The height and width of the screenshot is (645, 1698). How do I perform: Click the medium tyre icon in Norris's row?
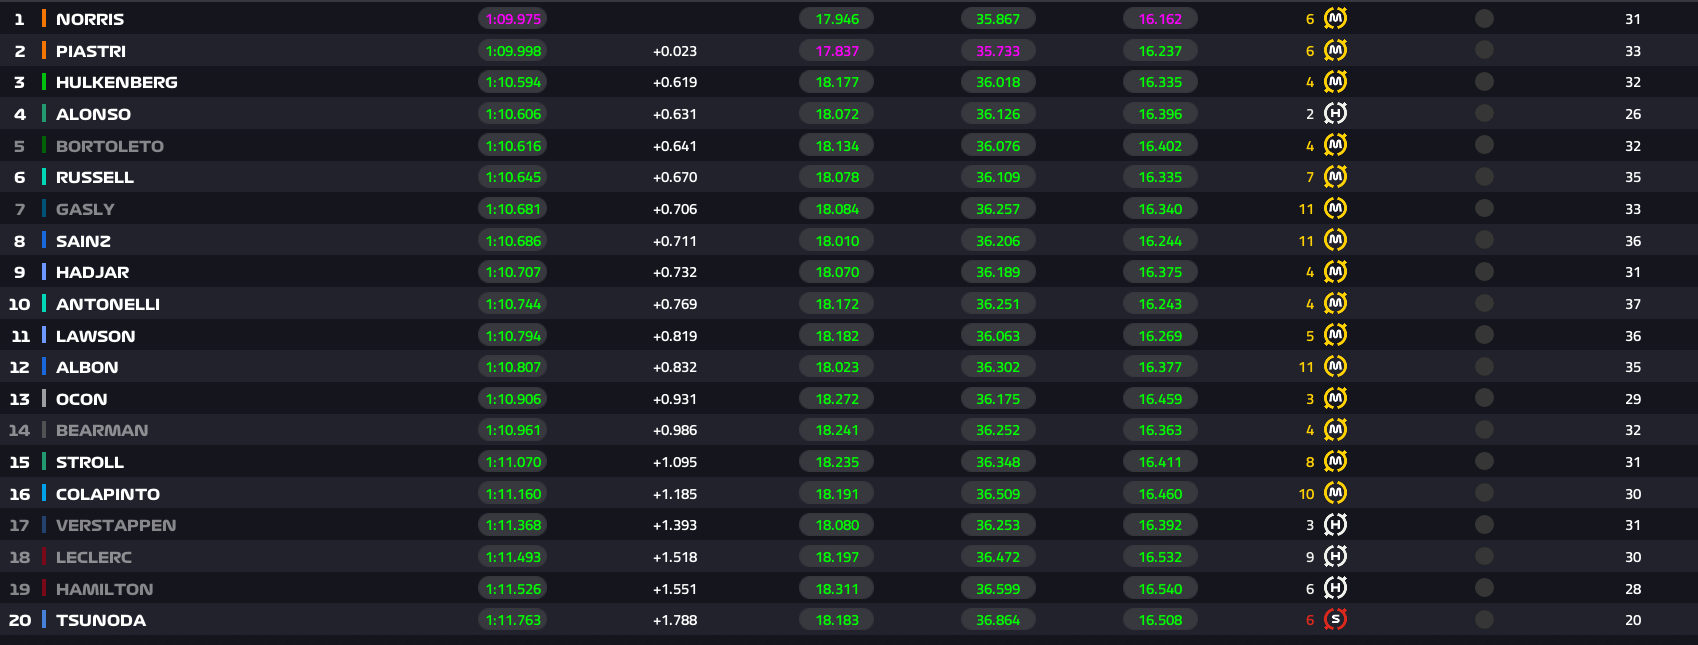pyautogui.click(x=1335, y=19)
